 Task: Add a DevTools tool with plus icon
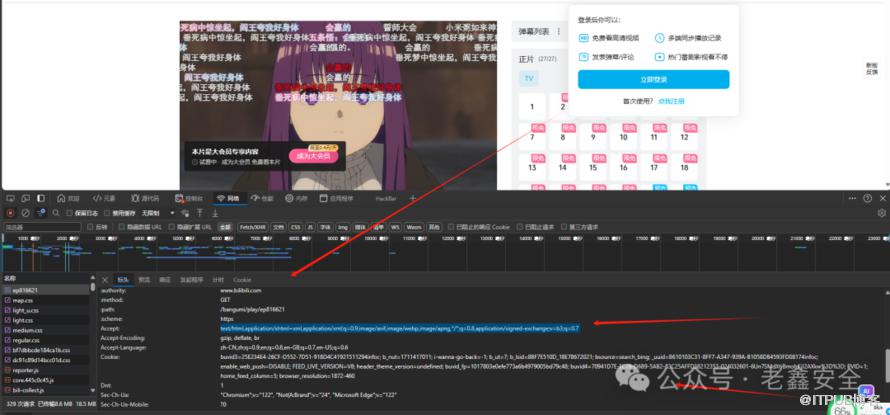[x=413, y=198]
